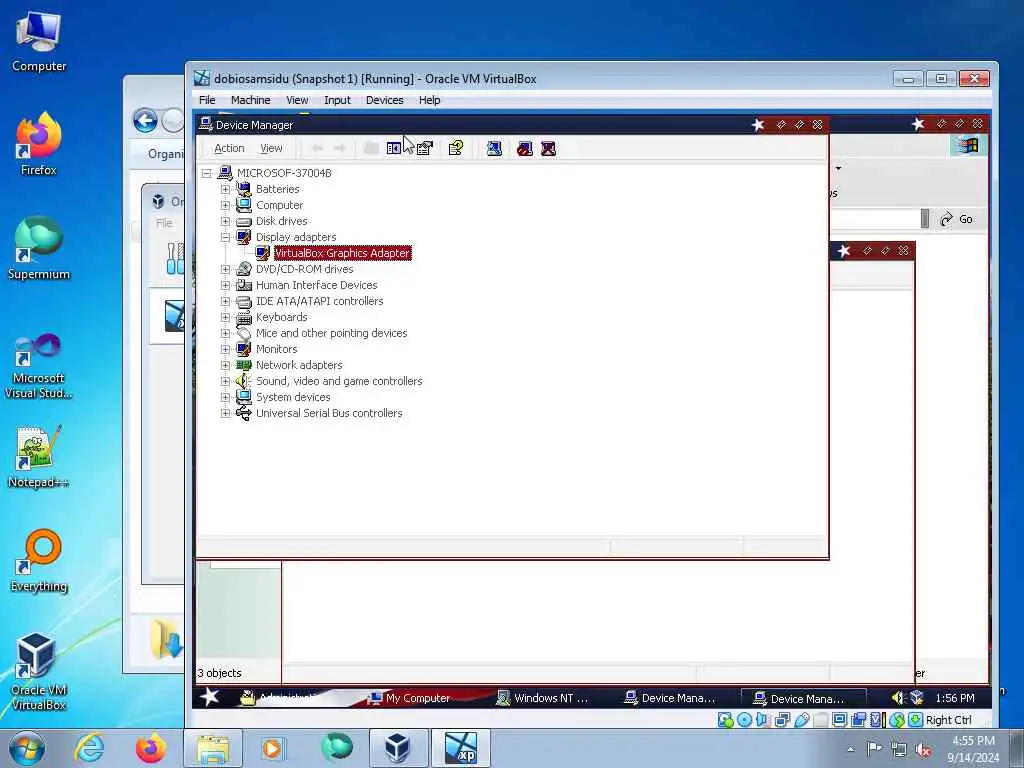Click the VirtualBox hard disk status icon
Image resolution: width=1024 pixels, height=768 pixels.
click(725, 720)
